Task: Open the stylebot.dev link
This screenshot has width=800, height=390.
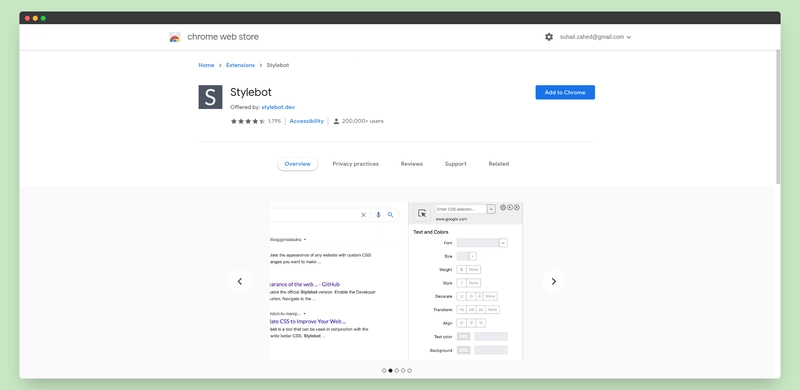Action: point(278,107)
